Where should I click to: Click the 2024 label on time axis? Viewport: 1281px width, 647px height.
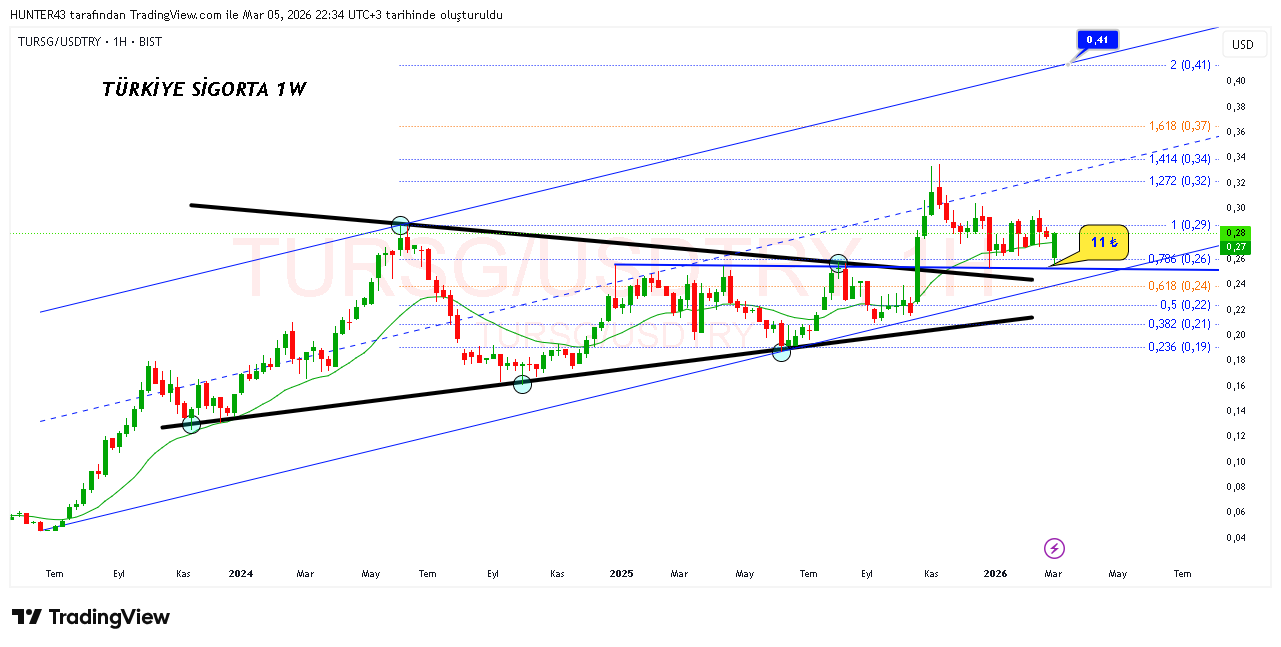click(240, 574)
